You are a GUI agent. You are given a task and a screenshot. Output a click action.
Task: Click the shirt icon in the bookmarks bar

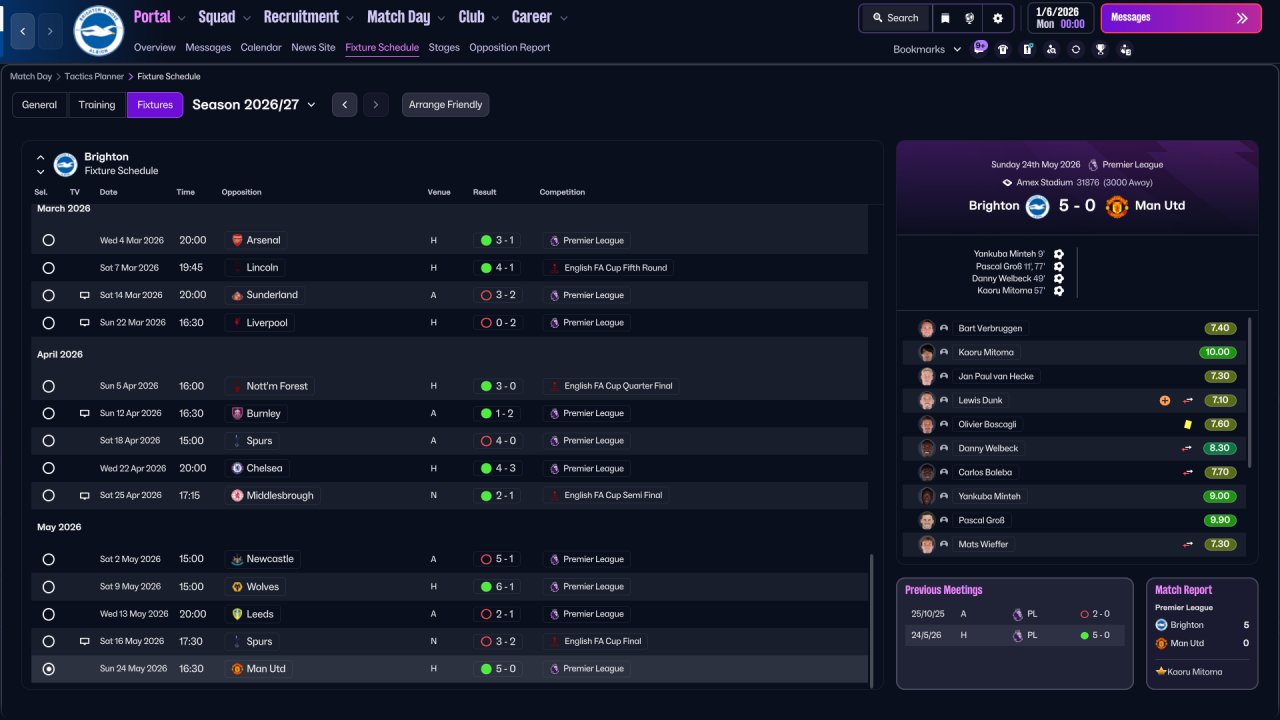pyautogui.click(x=1003, y=49)
